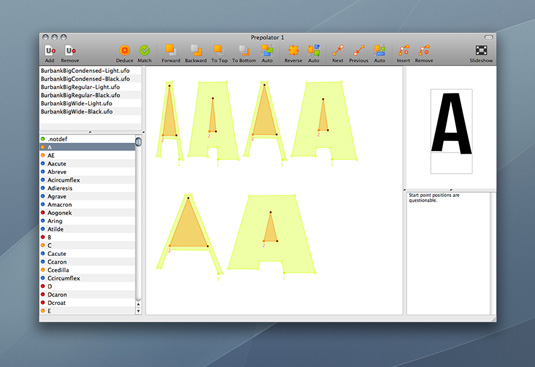This screenshot has width=535, height=367.
Task: Select the .notdef glyph
Action: tap(87, 139)
